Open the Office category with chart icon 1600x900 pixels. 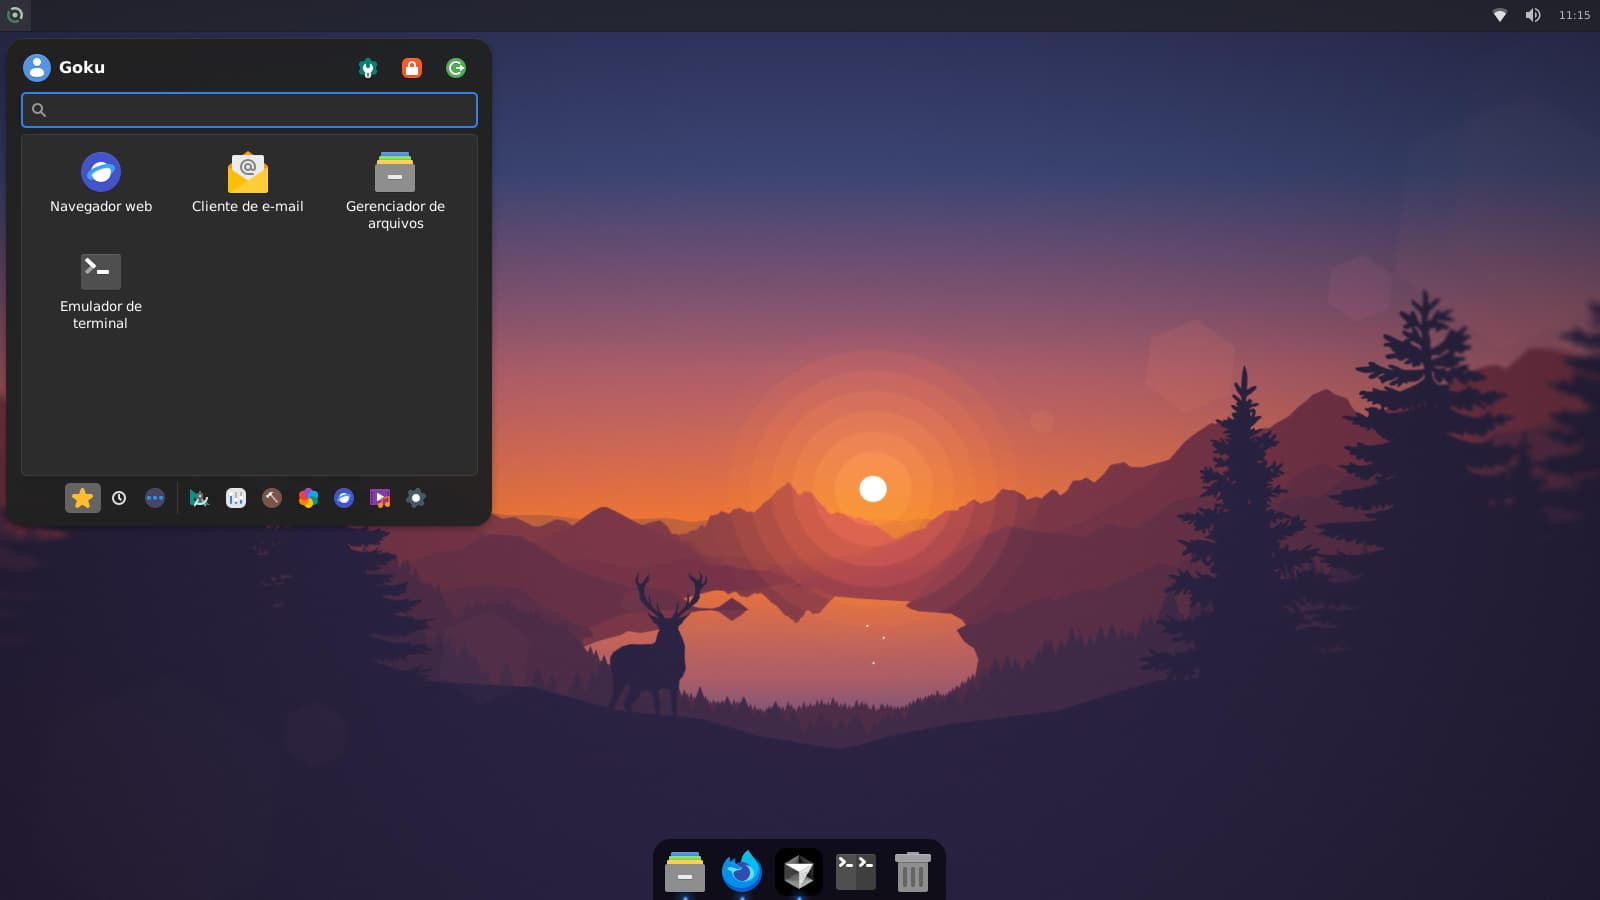pyautogui.click(x=236, y=498)
